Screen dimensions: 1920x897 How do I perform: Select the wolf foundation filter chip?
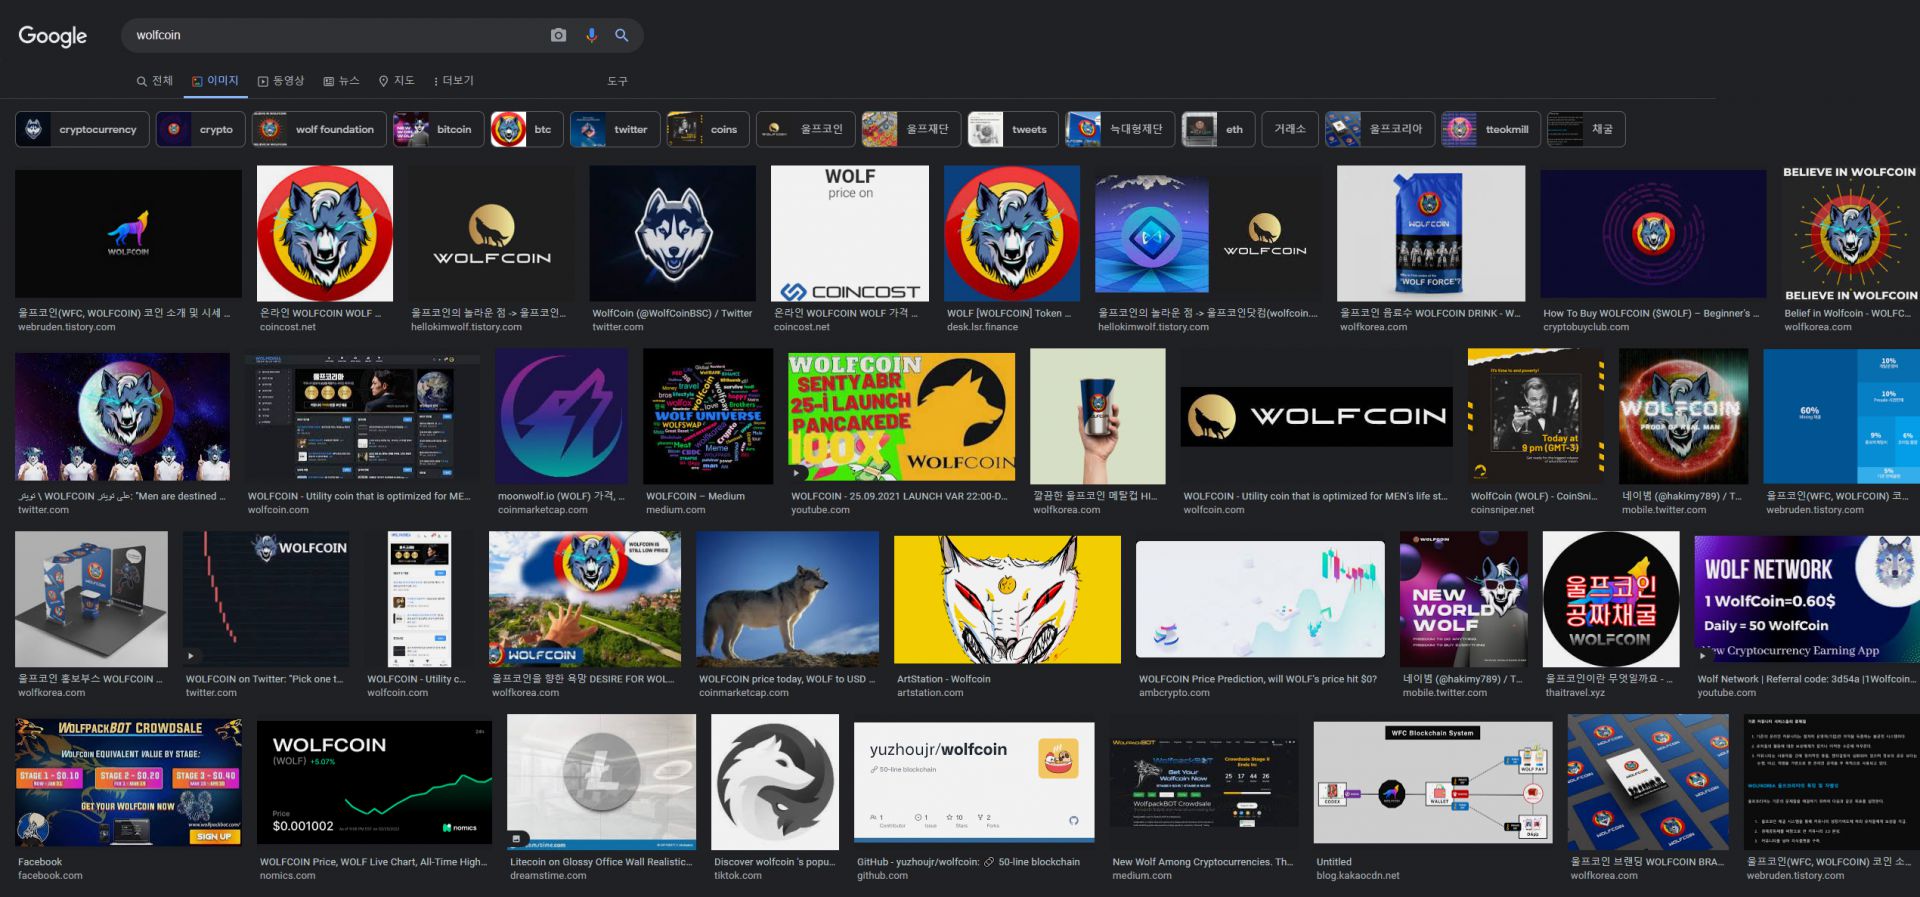[318, 129]
